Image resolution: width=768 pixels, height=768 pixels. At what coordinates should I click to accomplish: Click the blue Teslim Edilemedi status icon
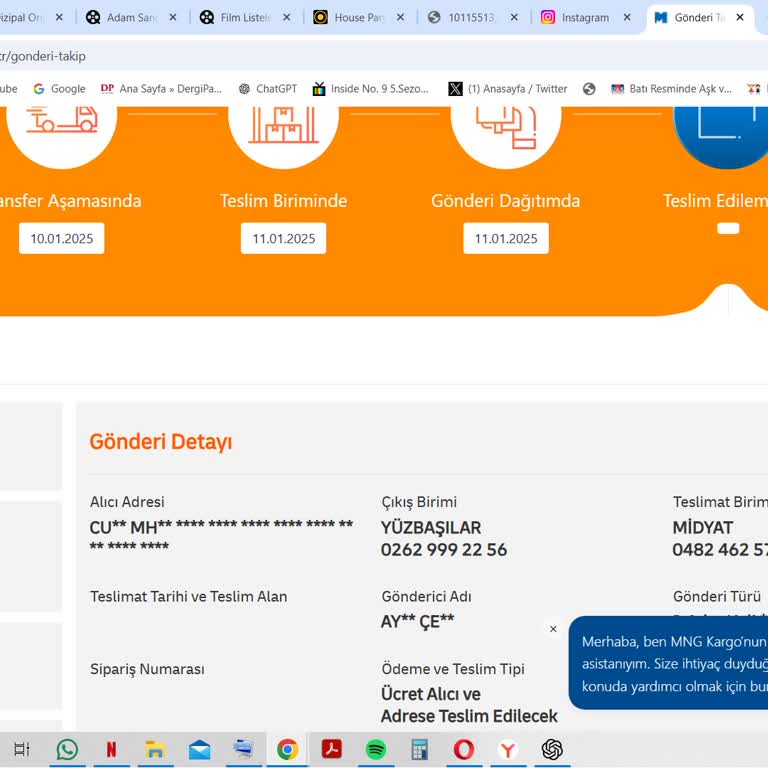pyautogui.click(x=721, y=132)
